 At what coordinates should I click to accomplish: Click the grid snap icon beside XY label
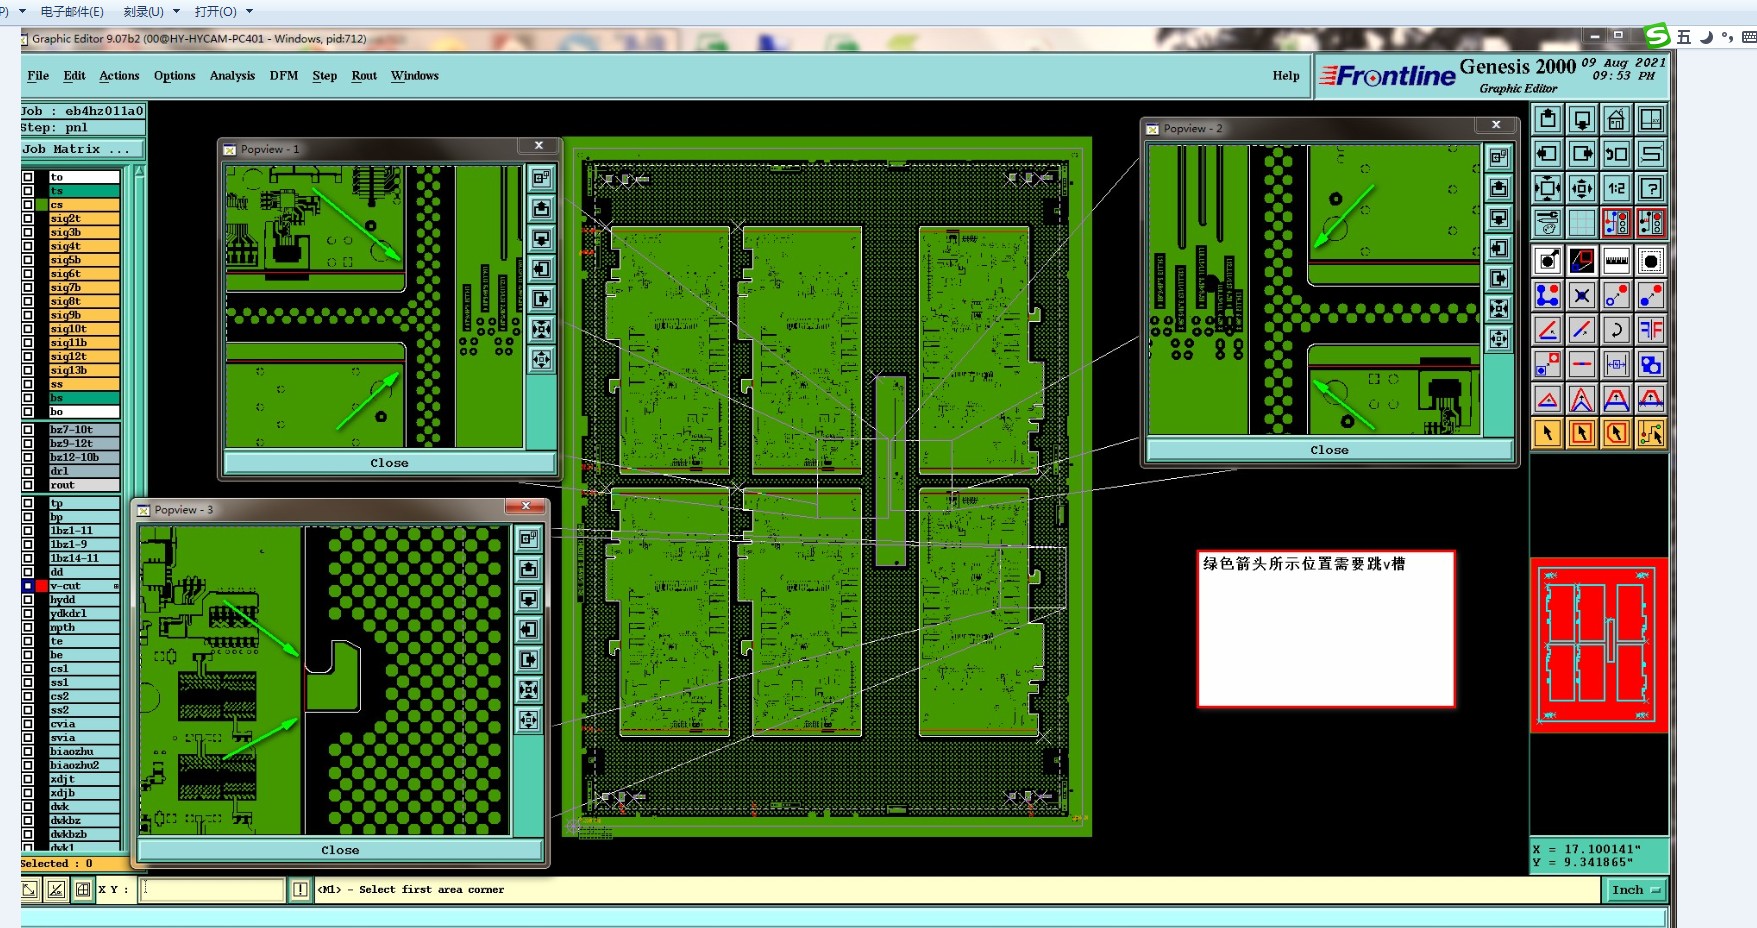[83, 889]
